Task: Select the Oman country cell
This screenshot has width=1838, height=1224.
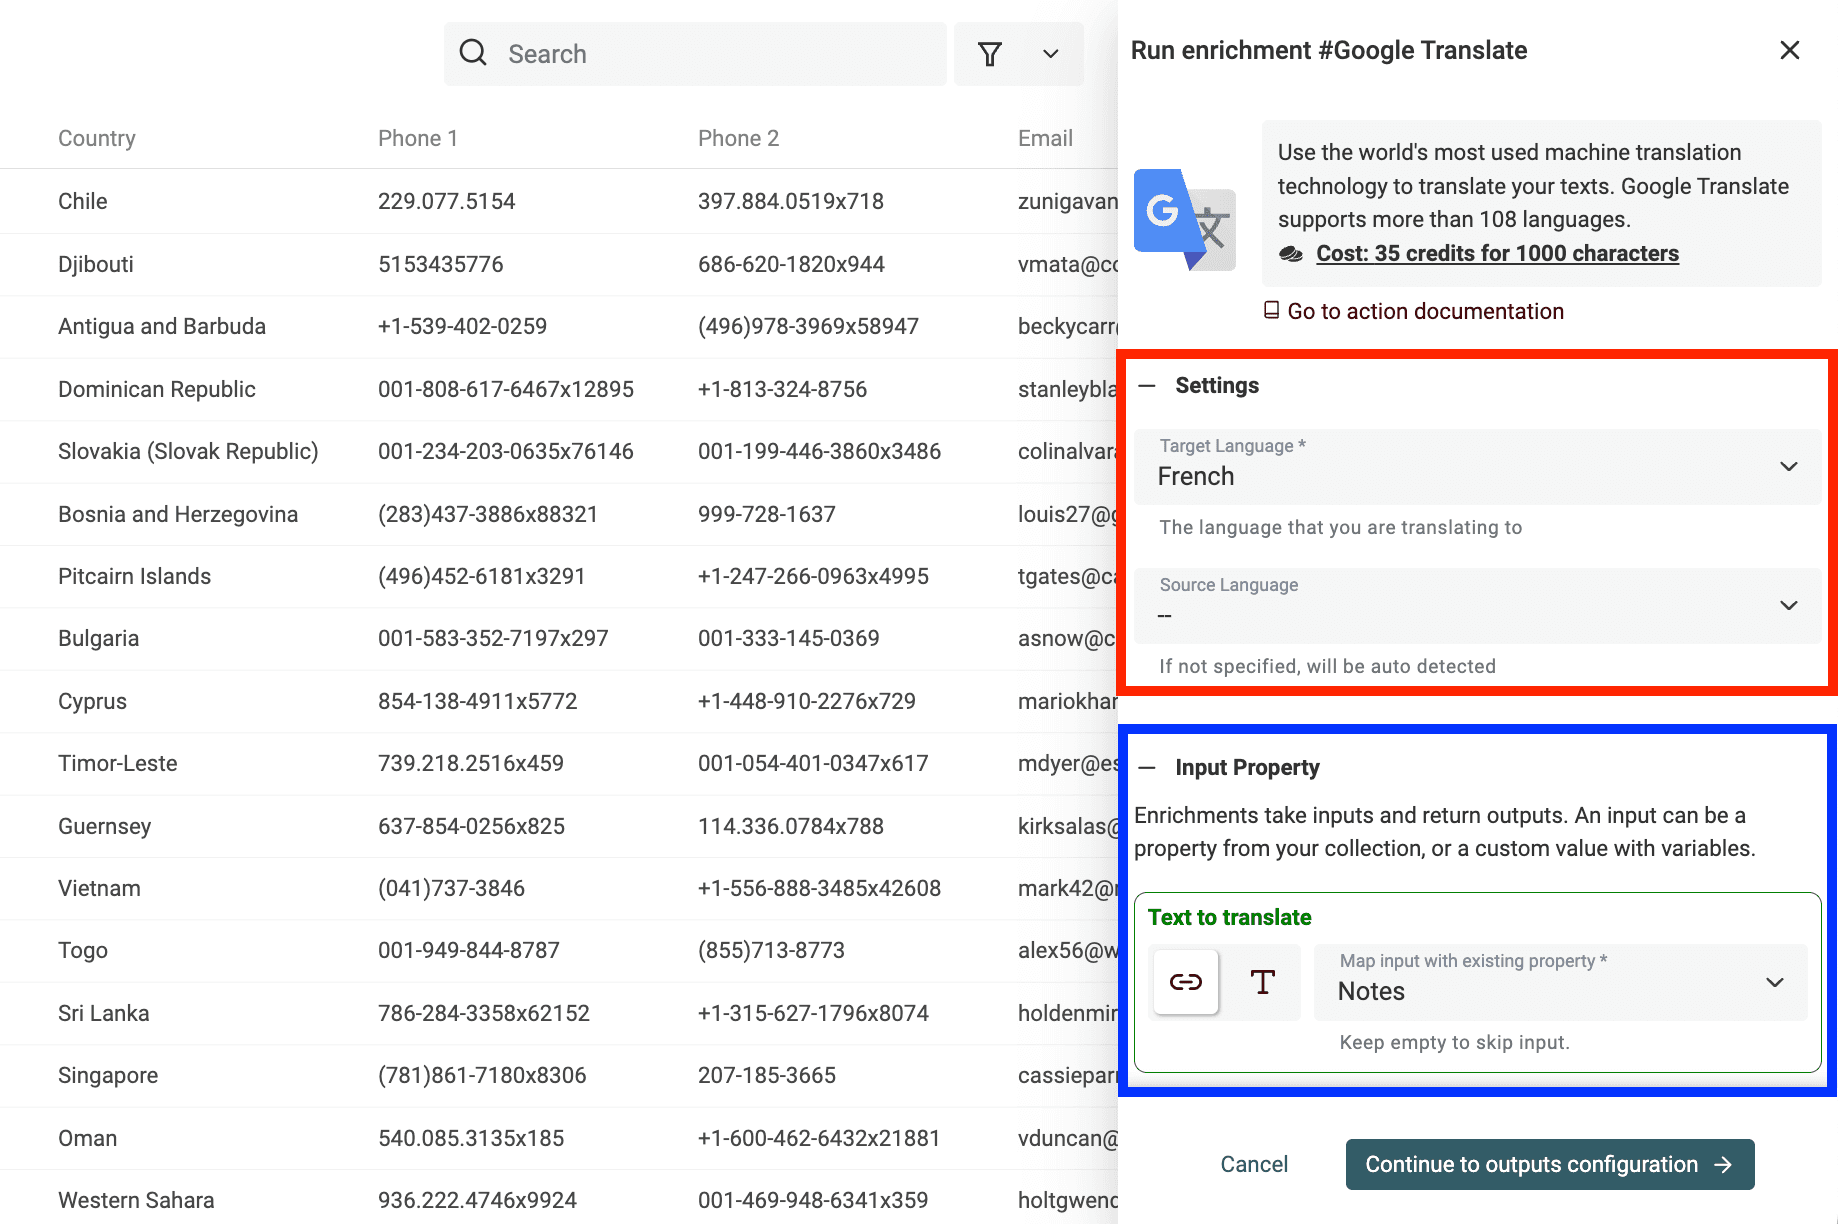Action: click(x=88, y=1138)
